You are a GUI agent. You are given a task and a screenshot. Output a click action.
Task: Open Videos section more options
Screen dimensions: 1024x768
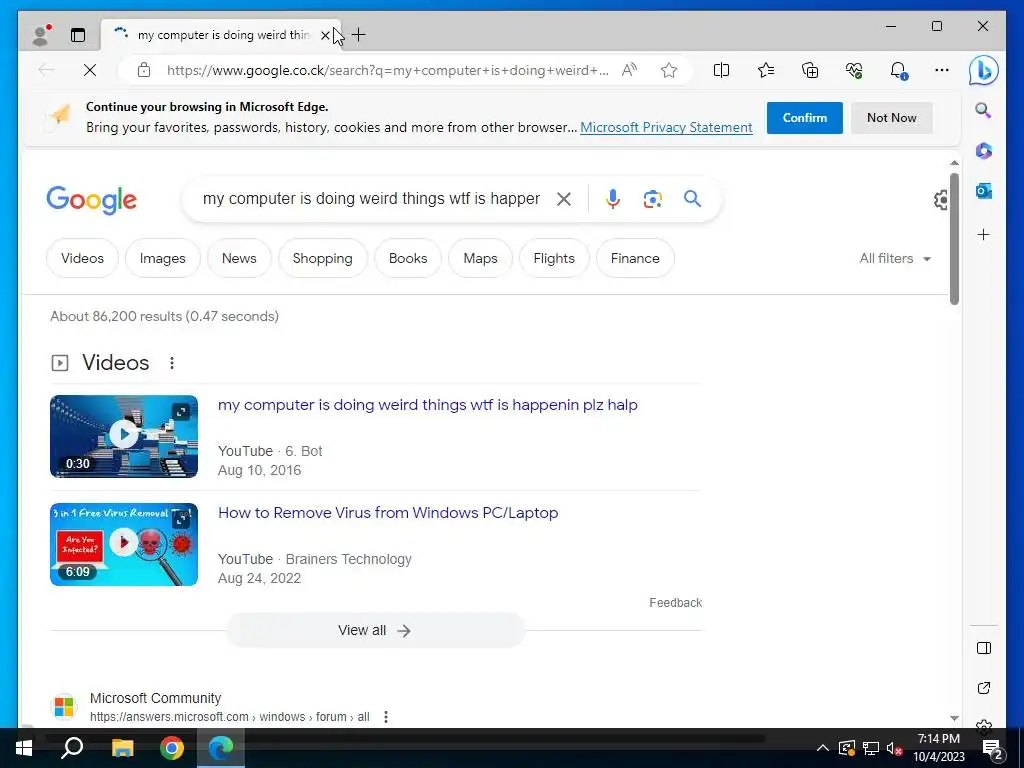[x=172, y=363]
